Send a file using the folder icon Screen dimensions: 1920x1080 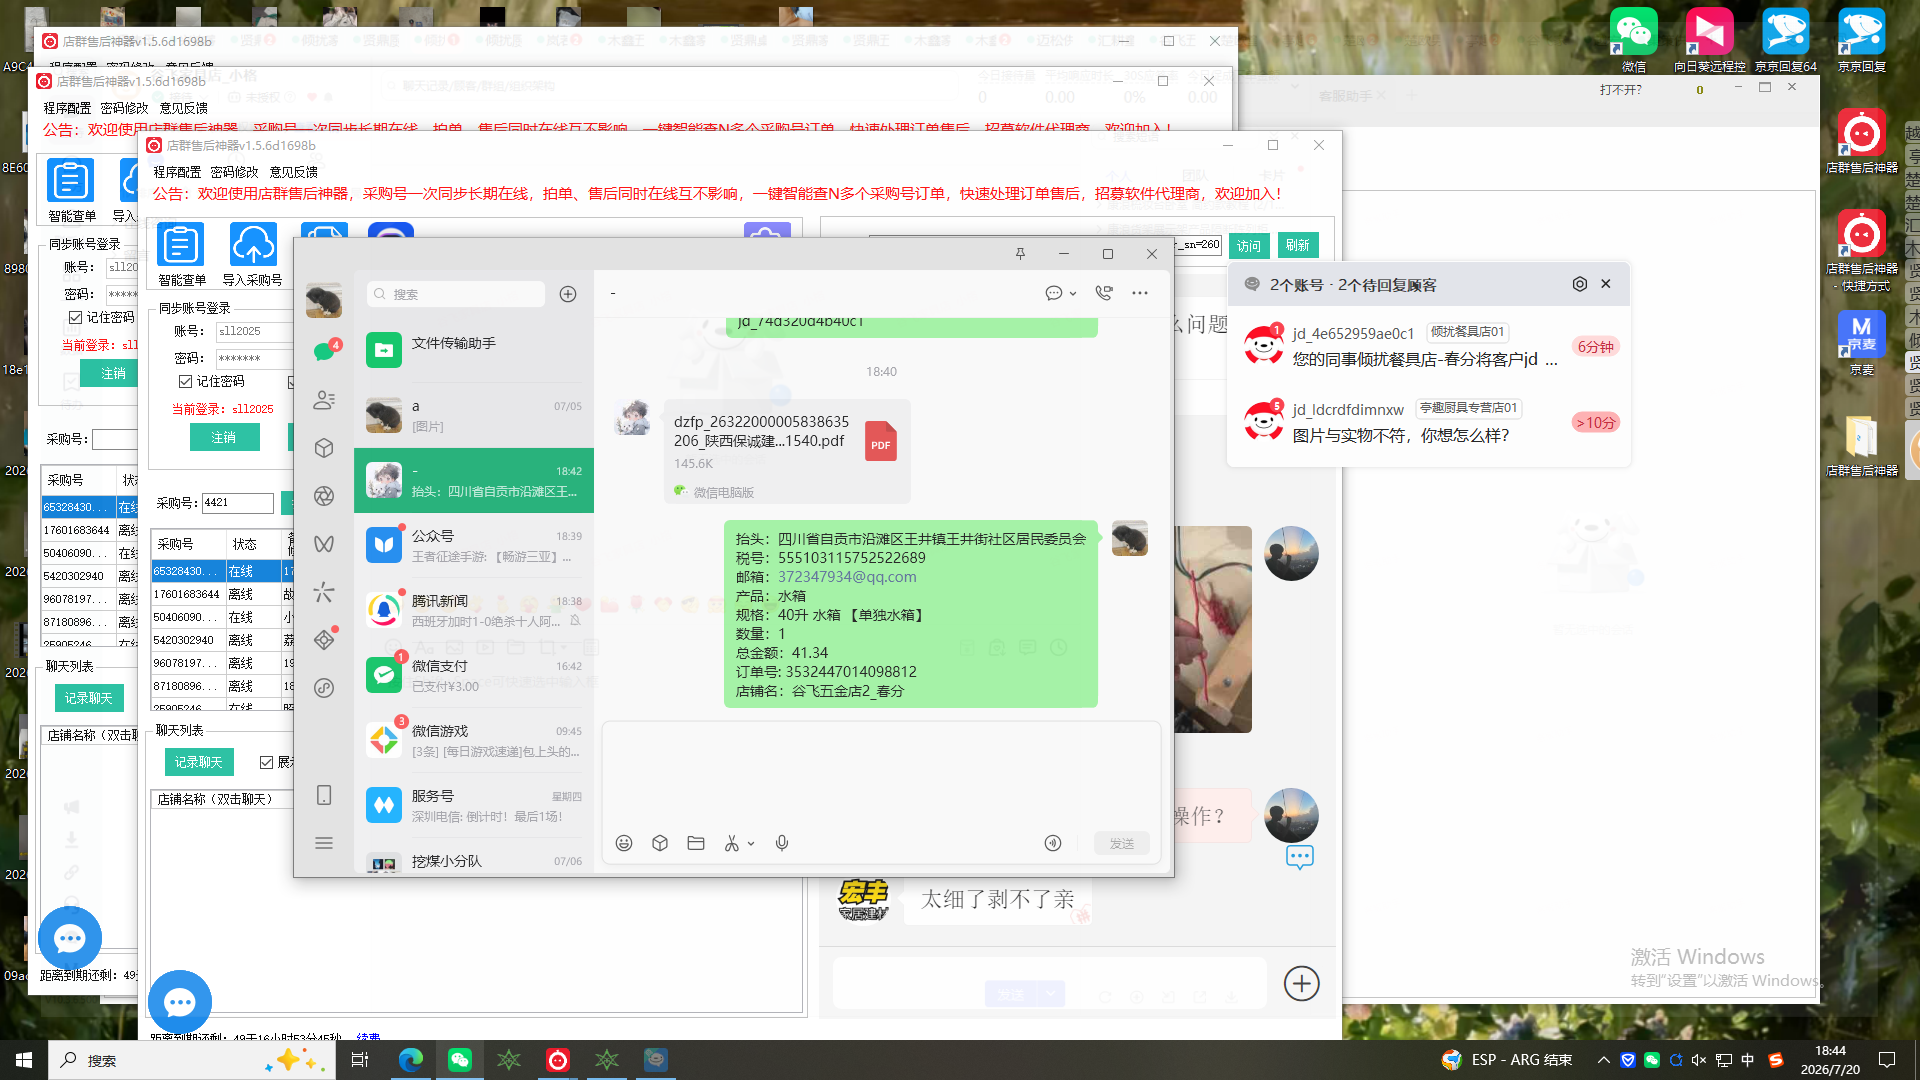pyautogui.click(x=696, y=843)
